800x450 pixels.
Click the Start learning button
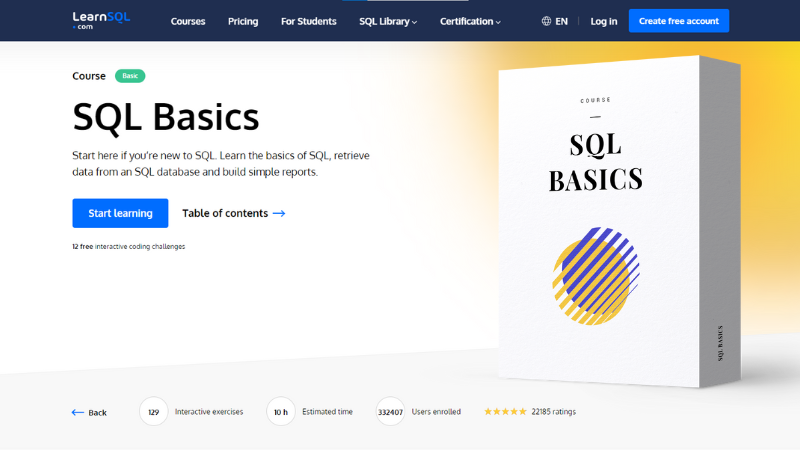tap(120, 213)
